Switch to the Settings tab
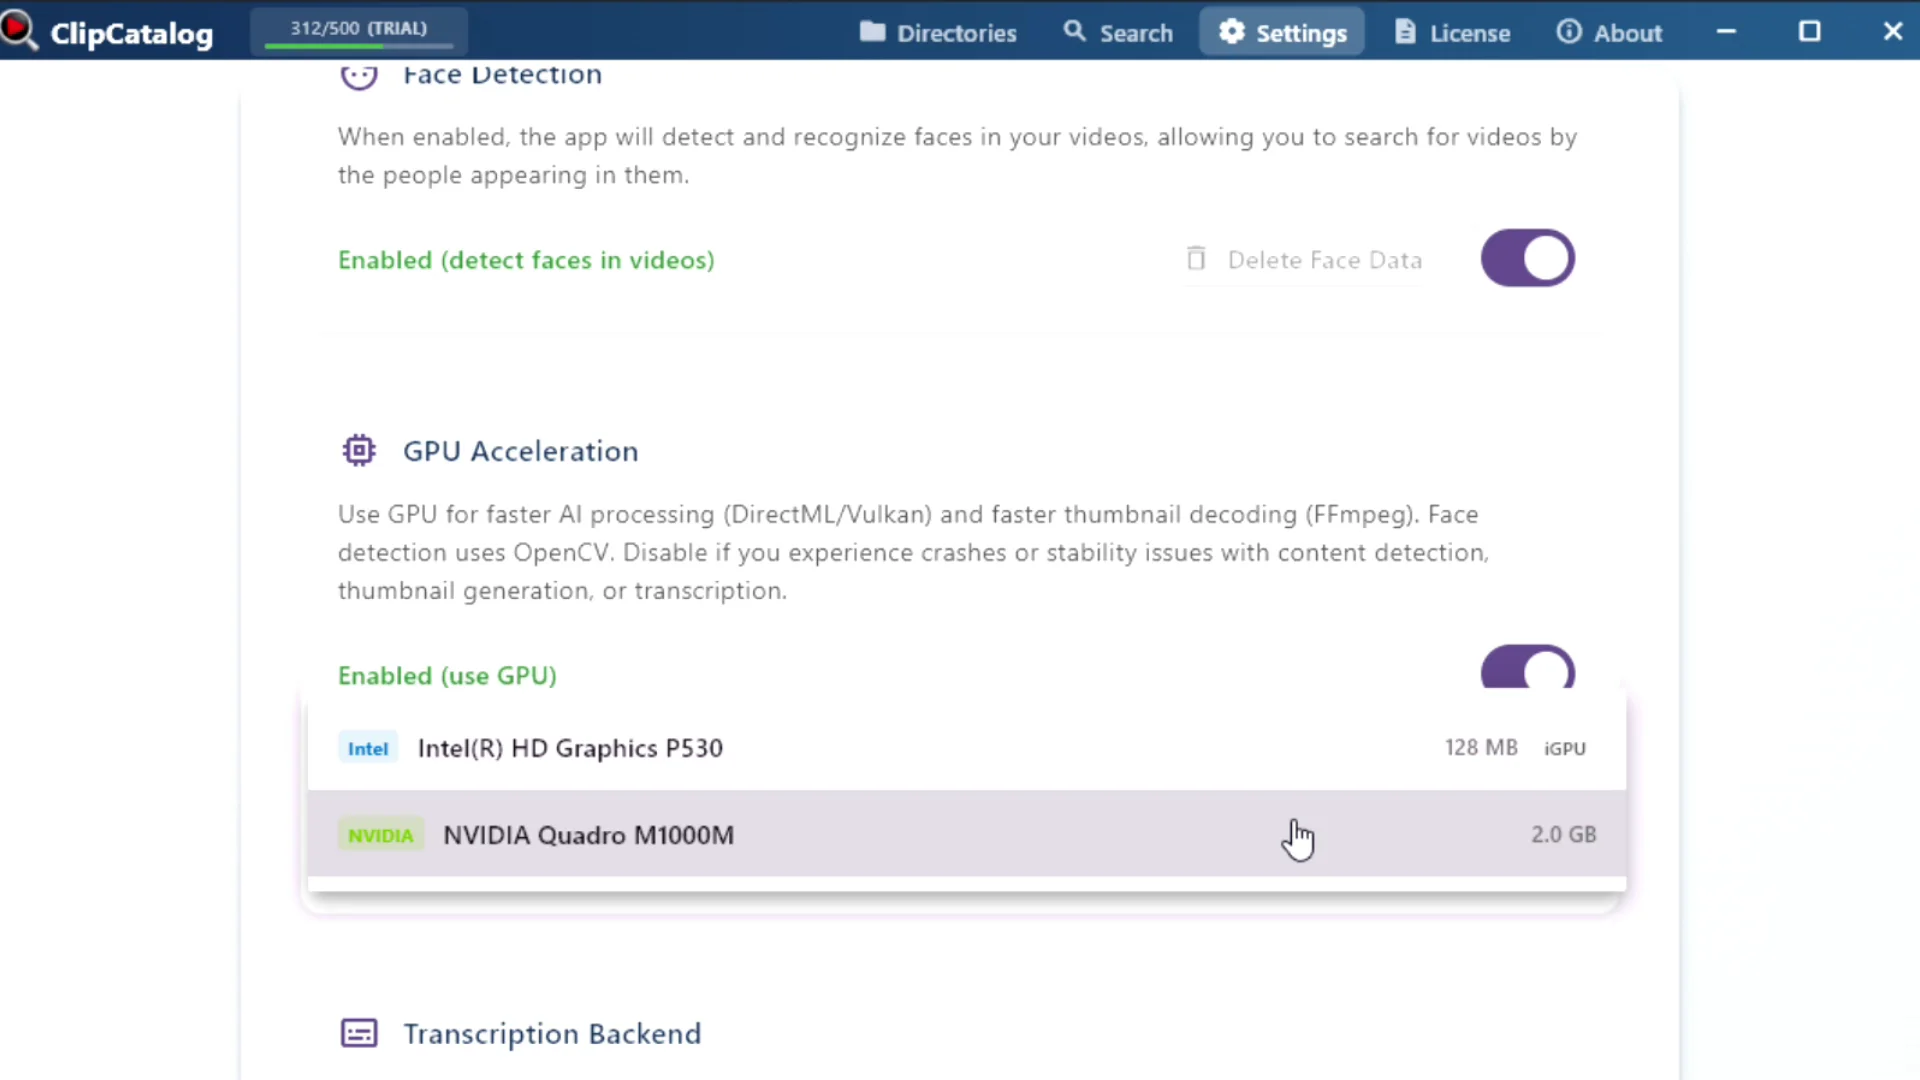1920x1080 pixels. [x=1281, y=32]
